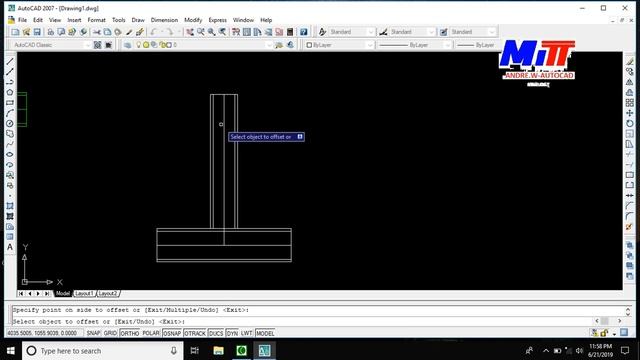Screen dimensions: 640x360
Task: Click the Cut (scissors) icon
Action: point(97,32)
